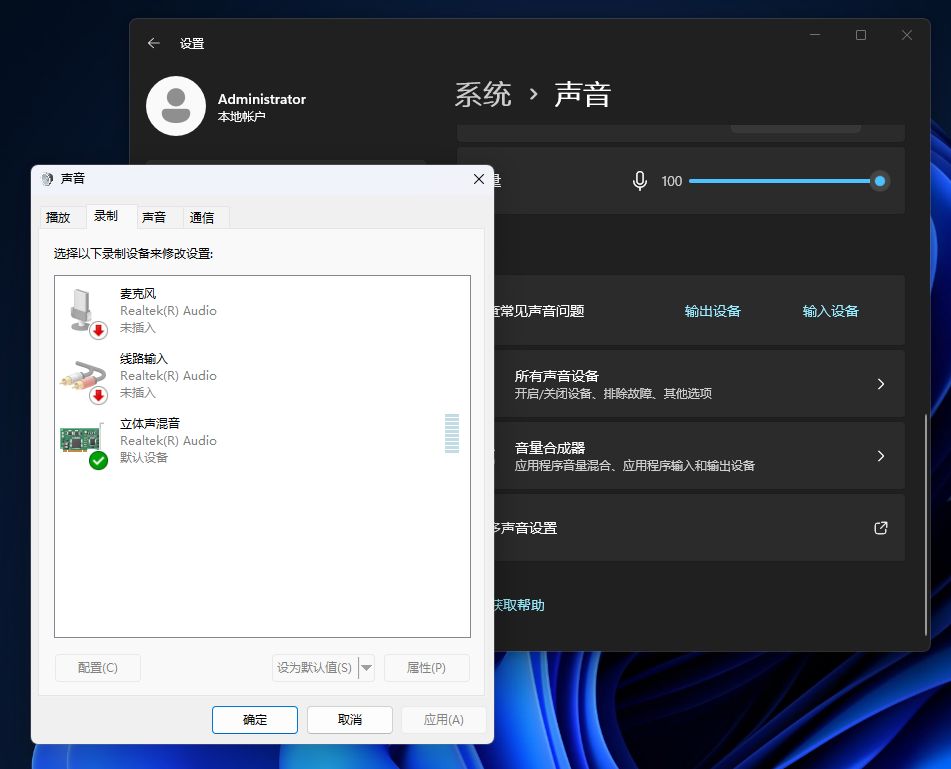Click the volume value 100 text
This screenshot has height=769, width=951.
671,181
